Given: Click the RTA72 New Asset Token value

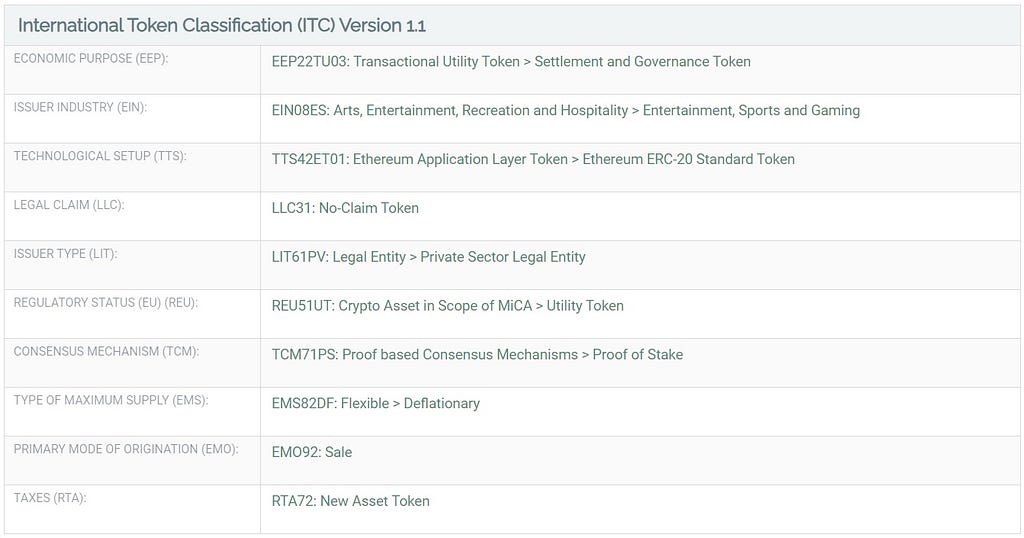Looking at the screenshot, I should coord(351,501).
